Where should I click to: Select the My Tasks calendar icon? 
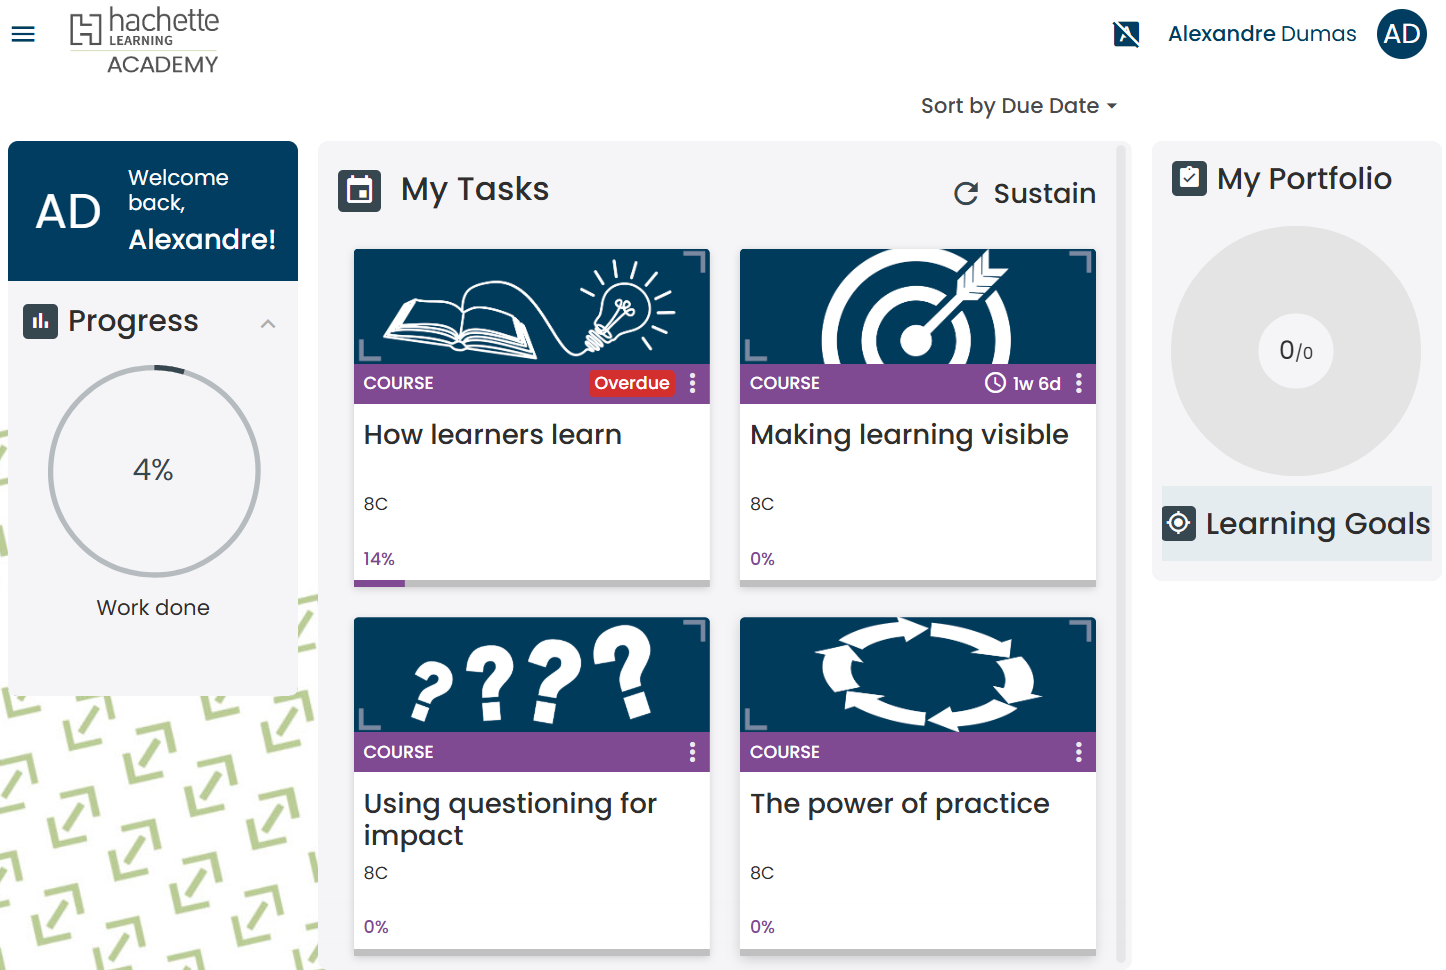359,190
